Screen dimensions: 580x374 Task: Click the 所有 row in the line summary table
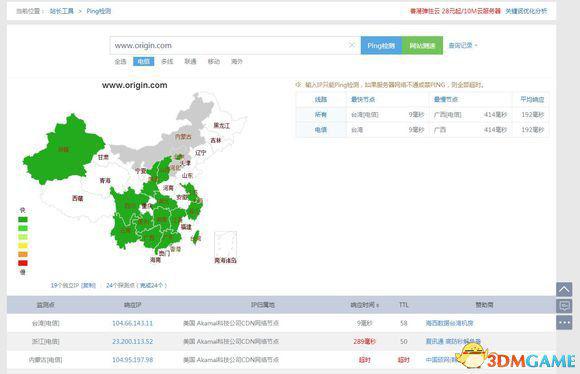click(422, 115)
